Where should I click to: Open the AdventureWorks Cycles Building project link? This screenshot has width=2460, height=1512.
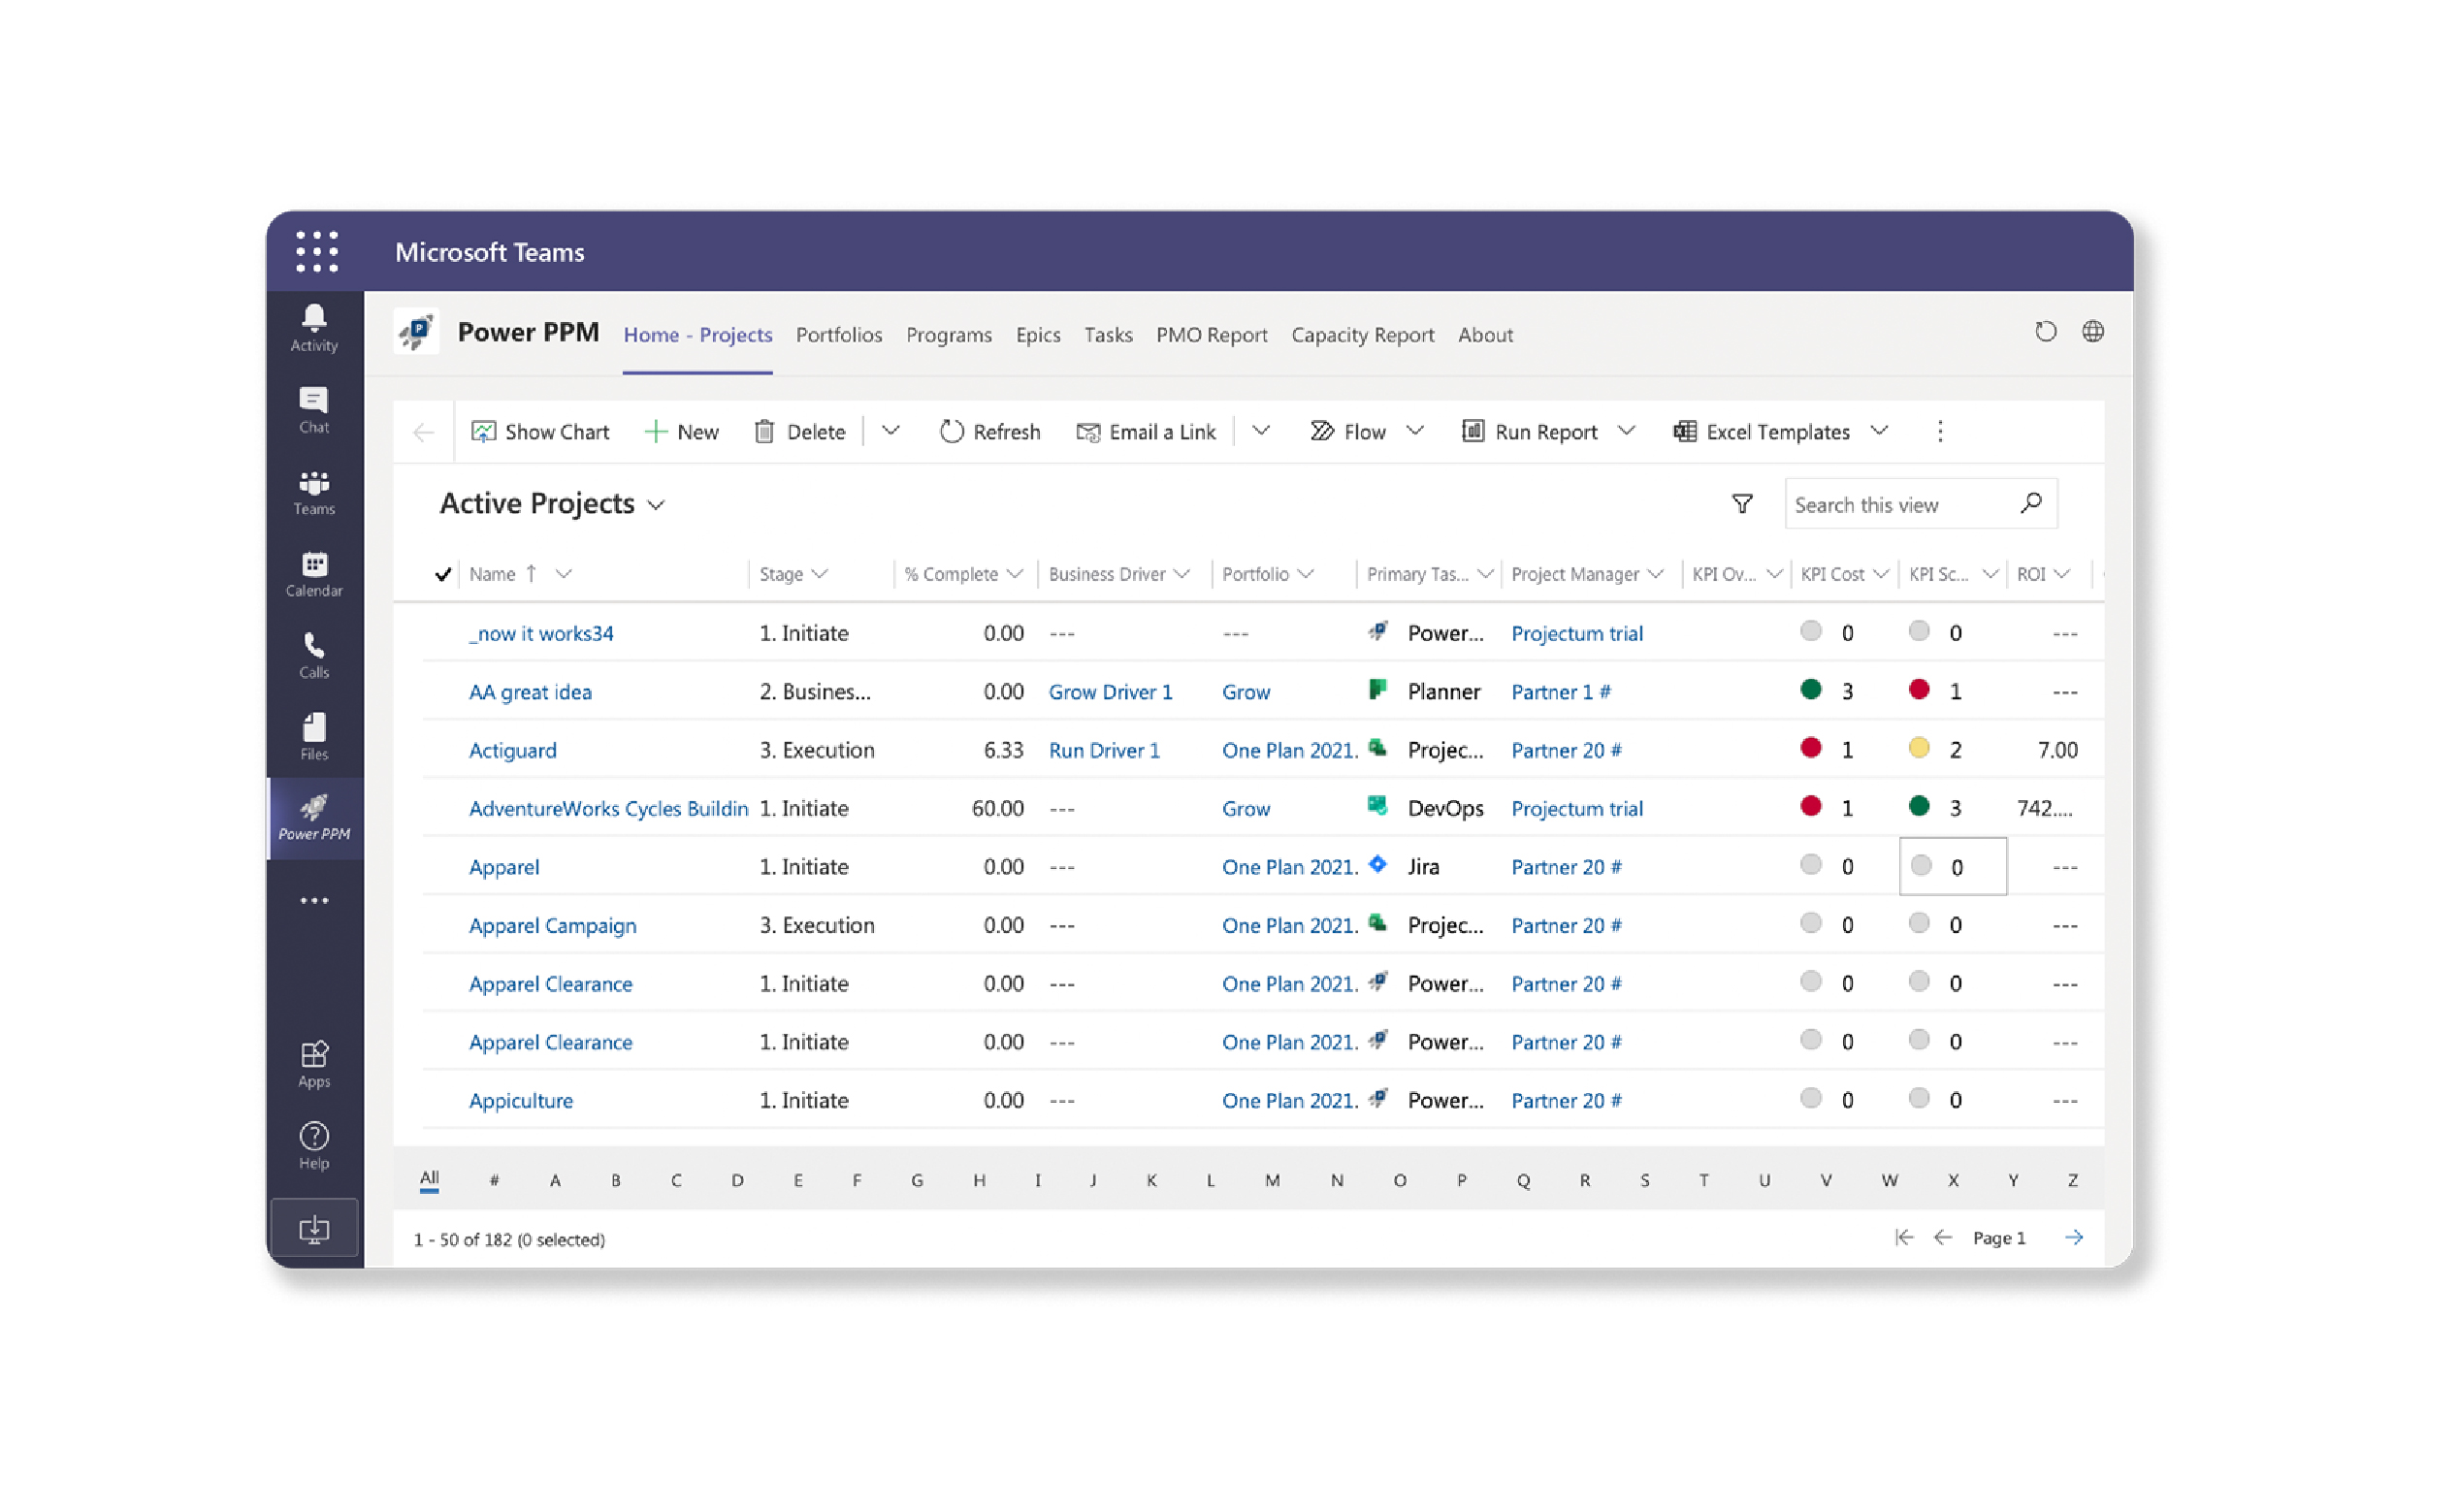pyautogui.click(x=607, y=808)
